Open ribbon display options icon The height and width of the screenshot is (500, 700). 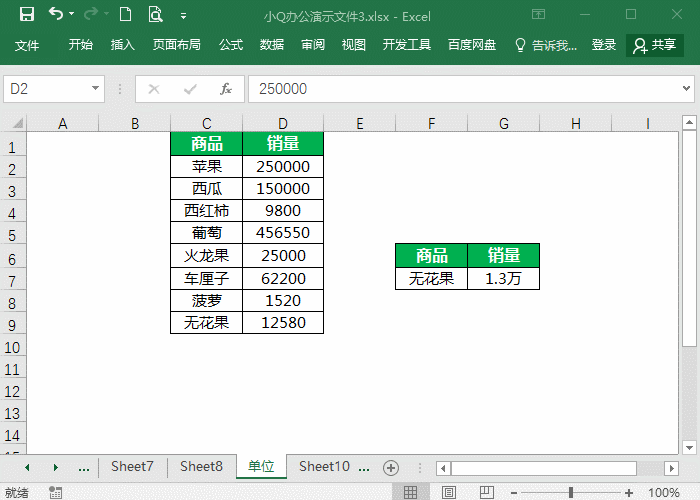[x=538, y=14]
